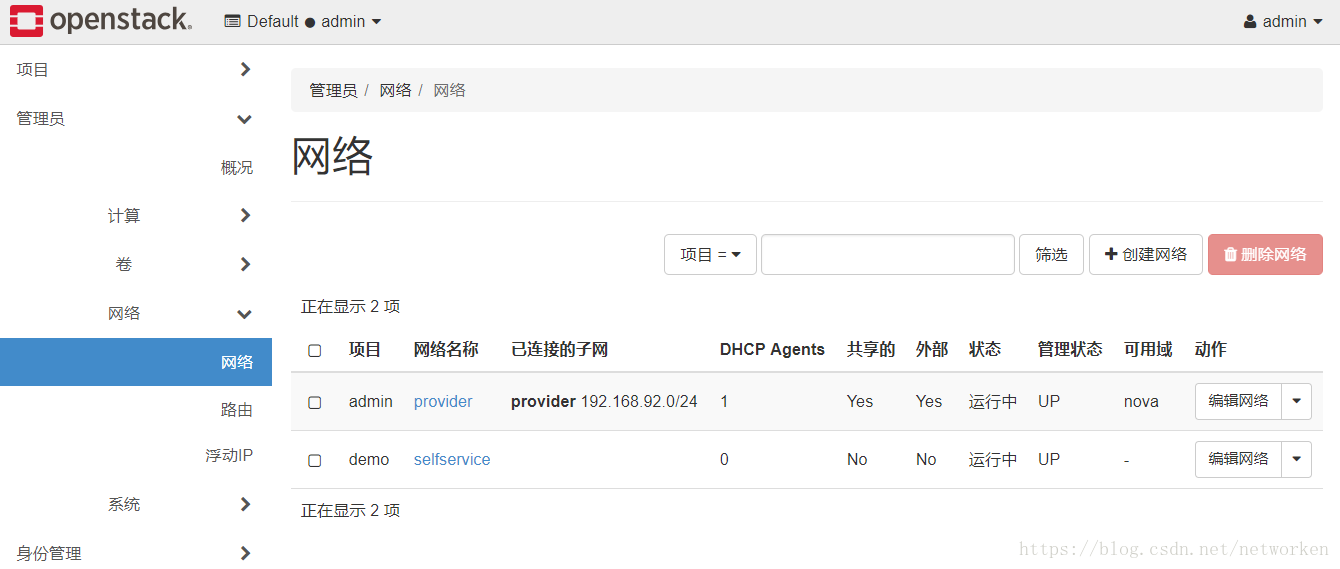This screenshot has height=569, width=1340.
Task: Collapse the 网络 submenu chevron
Action: (244, 314)
